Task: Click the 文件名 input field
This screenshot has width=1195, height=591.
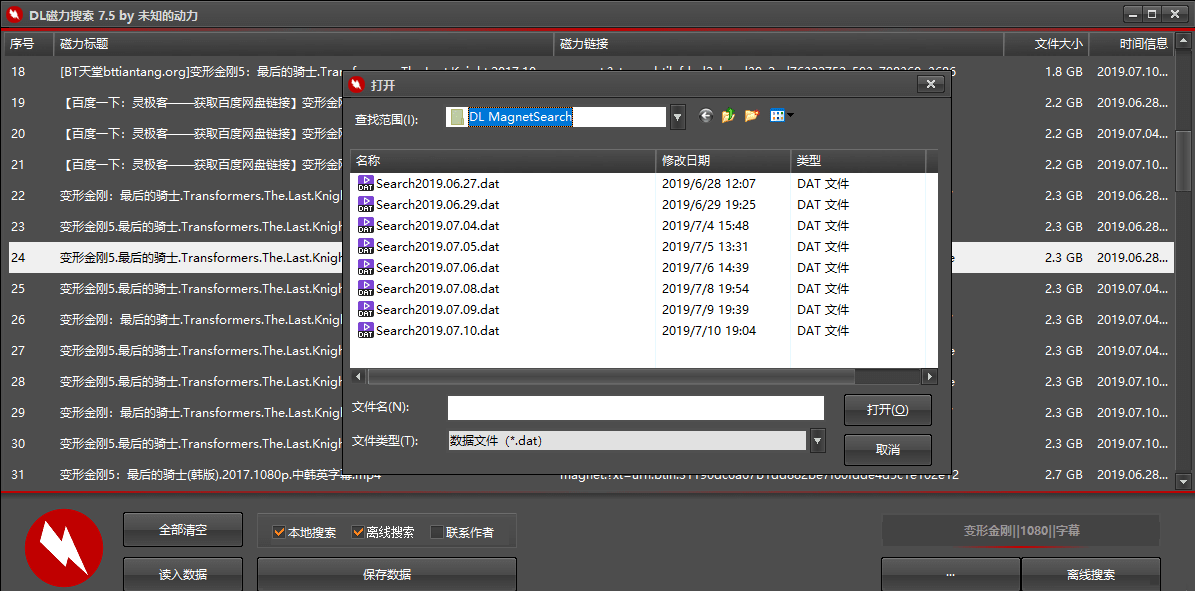Action: [x=636, y=408]
